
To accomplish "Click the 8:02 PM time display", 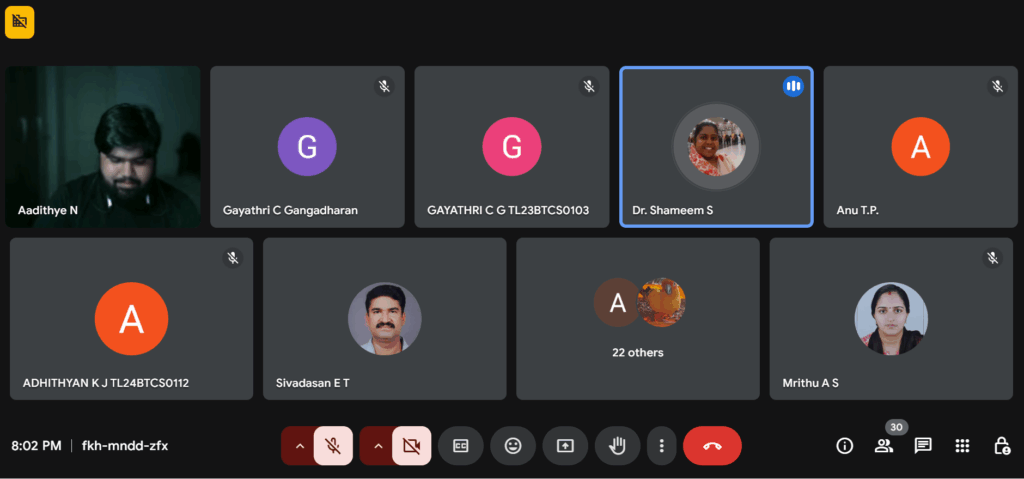I will coord(37,446).
